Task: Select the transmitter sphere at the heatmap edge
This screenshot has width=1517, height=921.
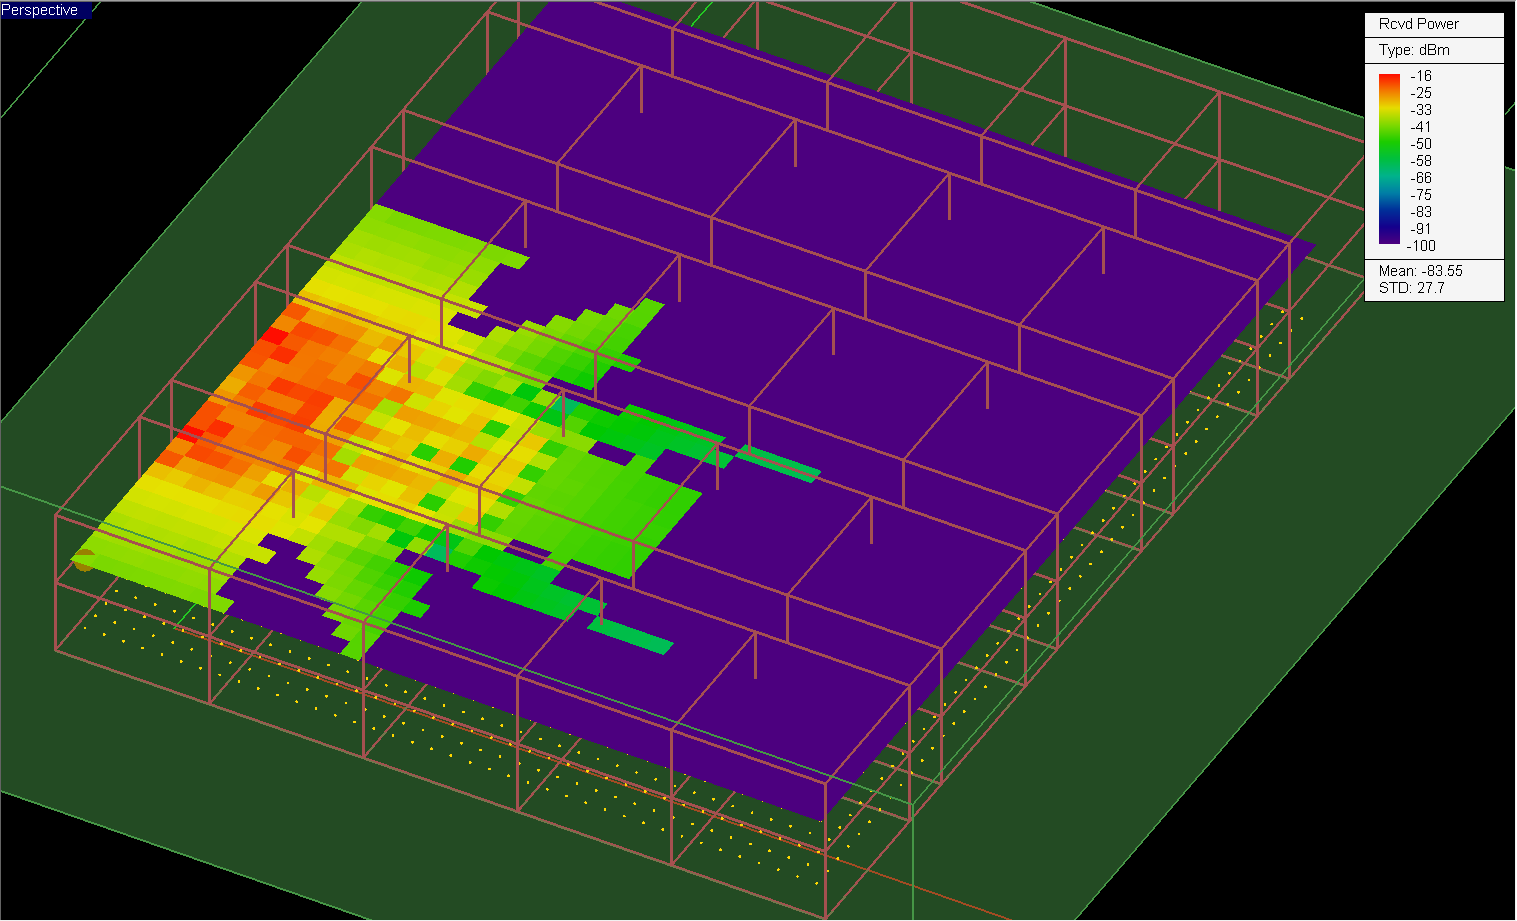Action: point(83,560)
